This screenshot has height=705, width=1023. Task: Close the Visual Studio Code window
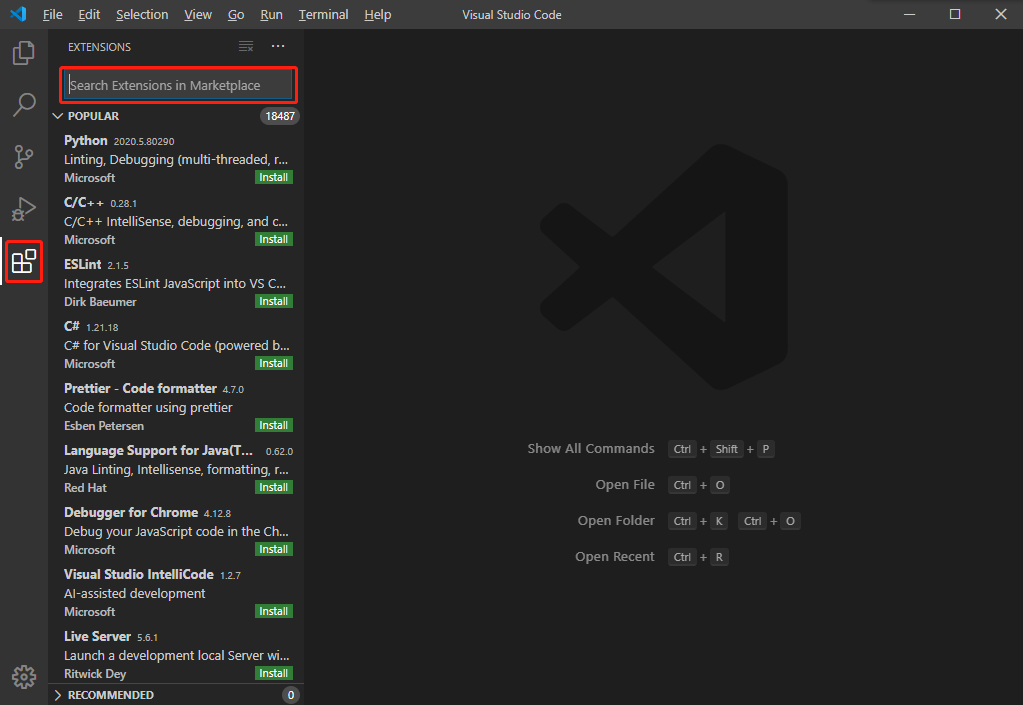(1001, 14)
